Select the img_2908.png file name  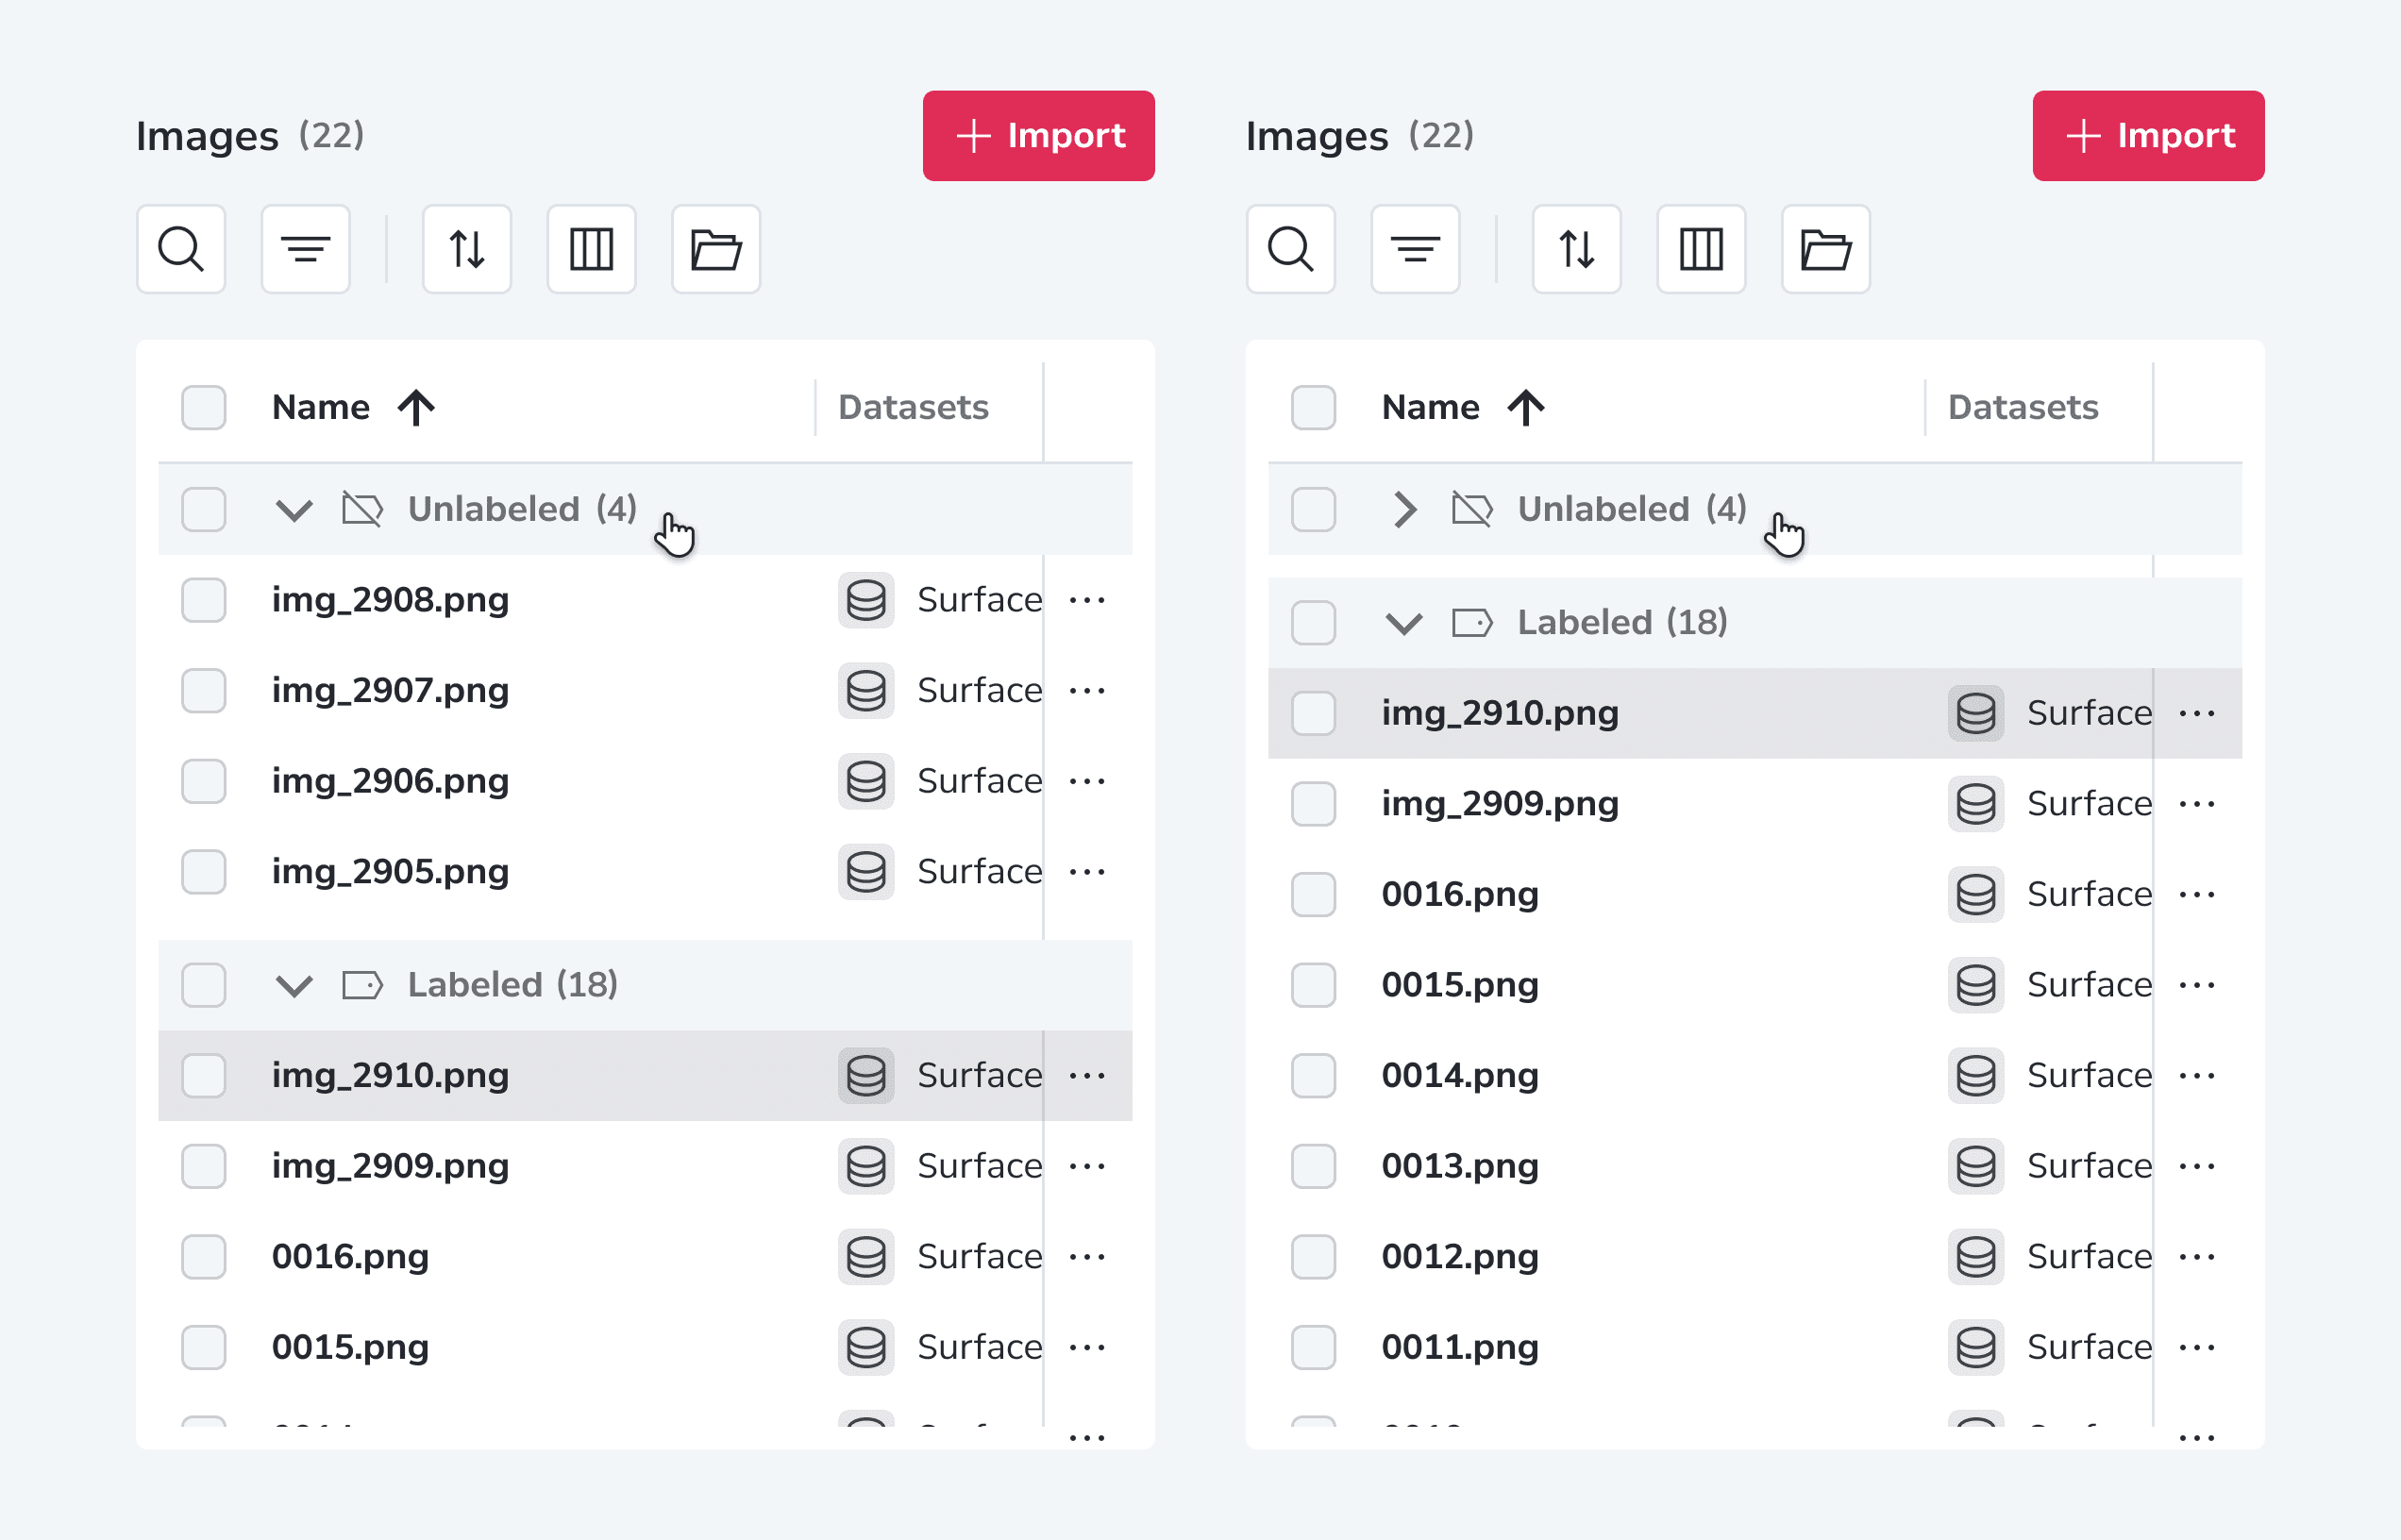point(390,600)
